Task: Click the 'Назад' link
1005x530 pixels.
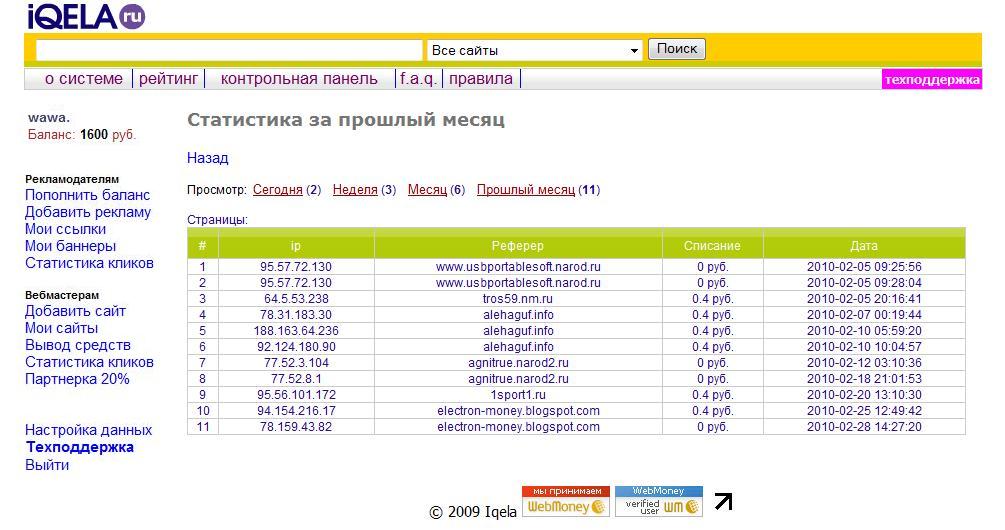Action: [x=207, y=158]
